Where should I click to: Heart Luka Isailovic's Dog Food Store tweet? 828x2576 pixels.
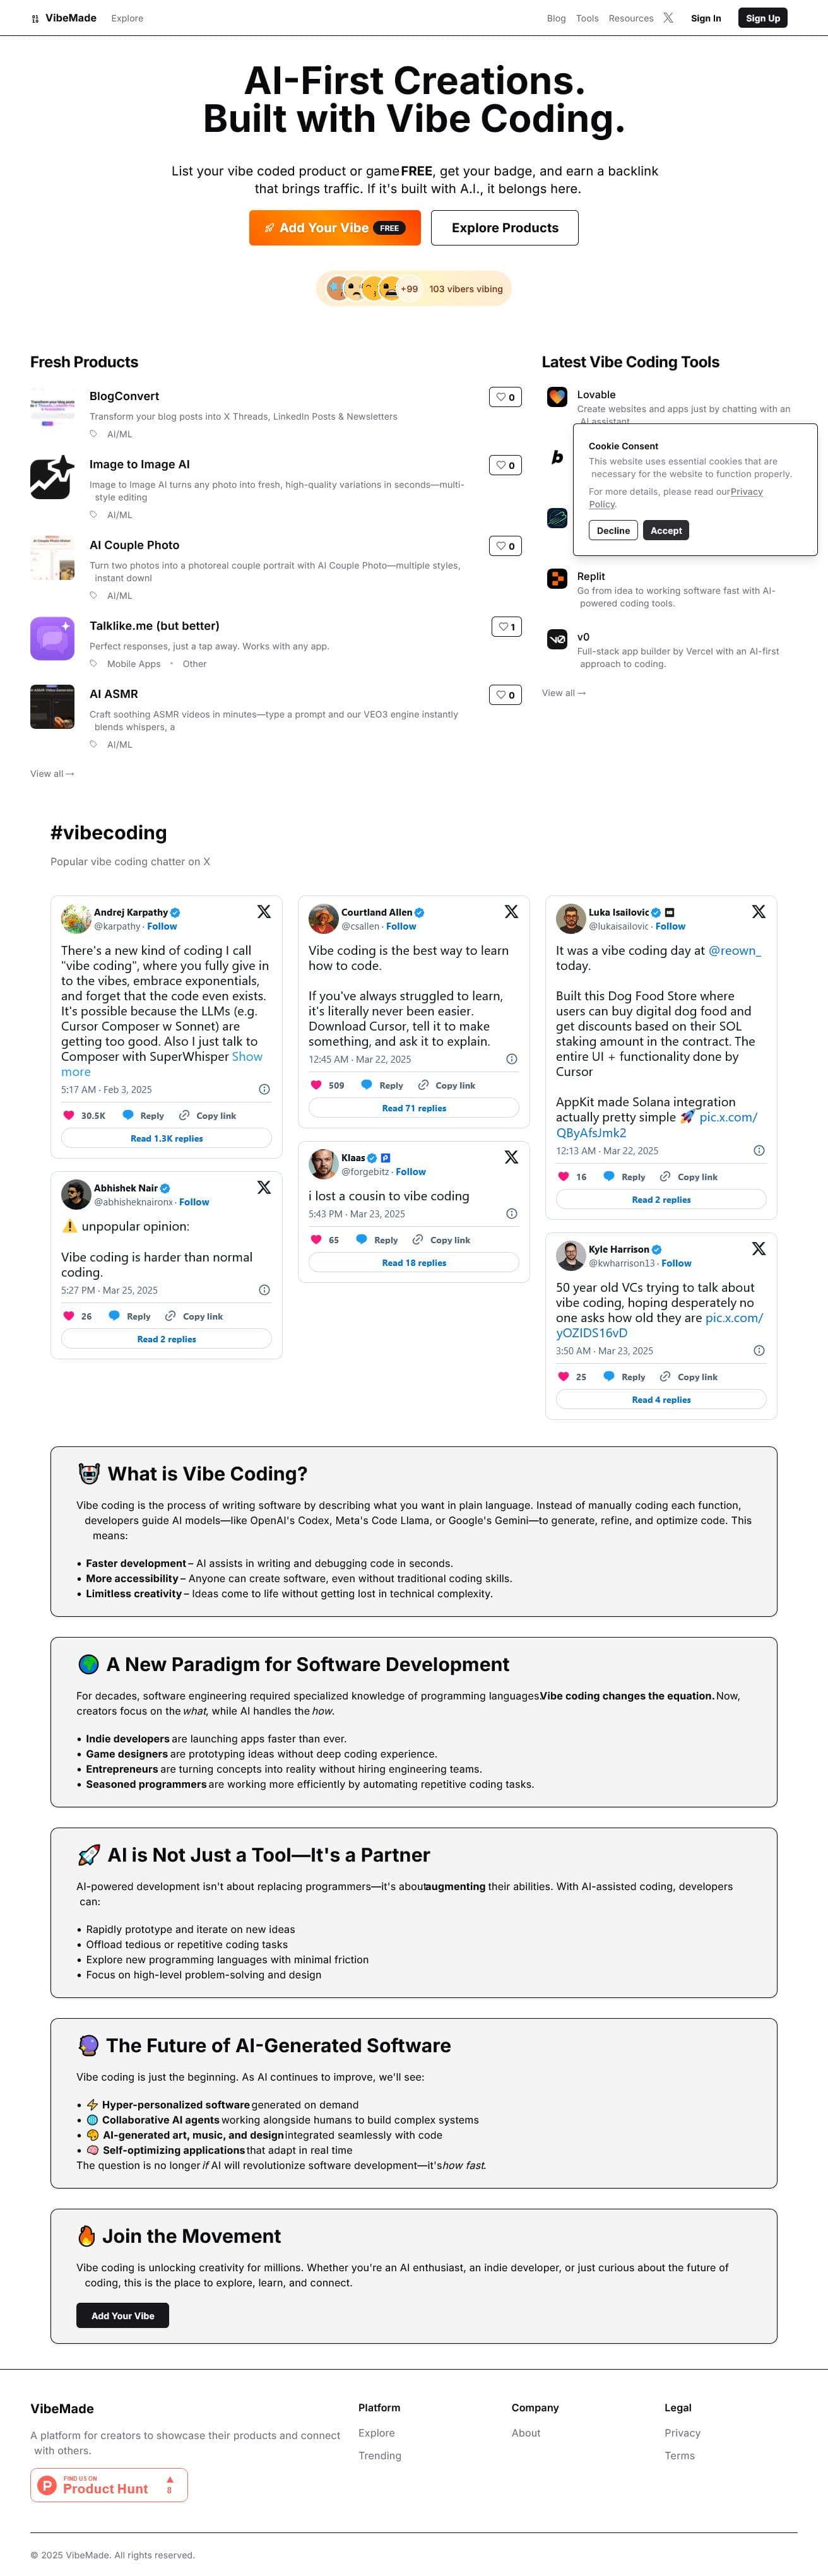pos(563,1177)
